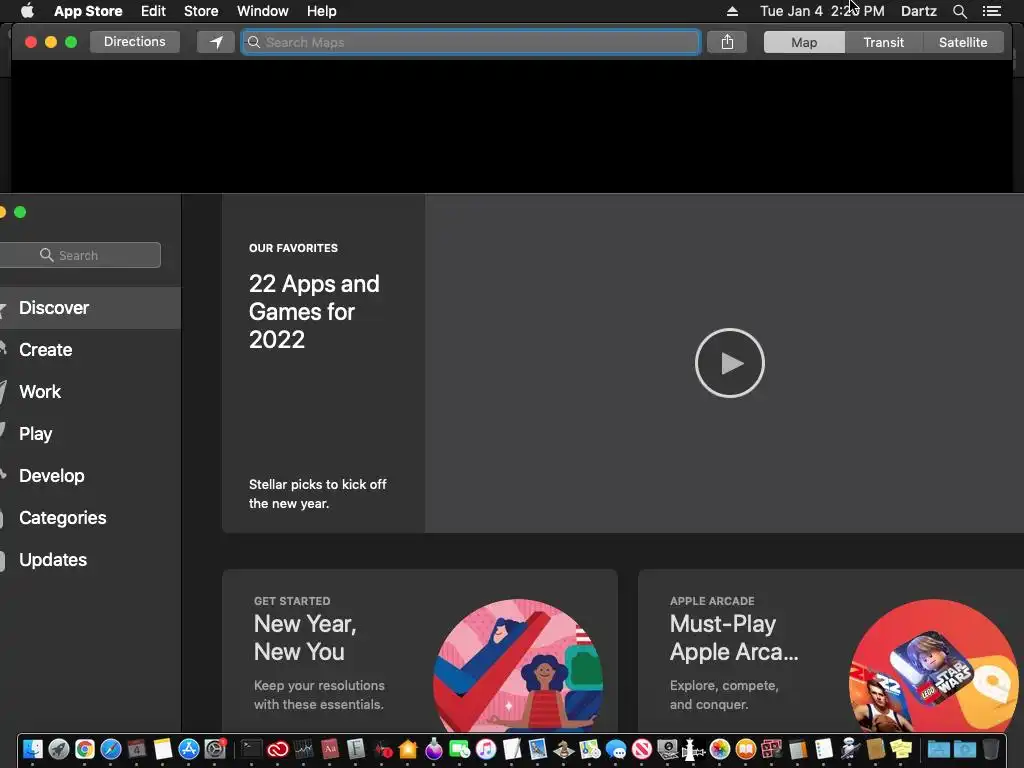Launch Google Chrome from the Dock

coord(85,749)
